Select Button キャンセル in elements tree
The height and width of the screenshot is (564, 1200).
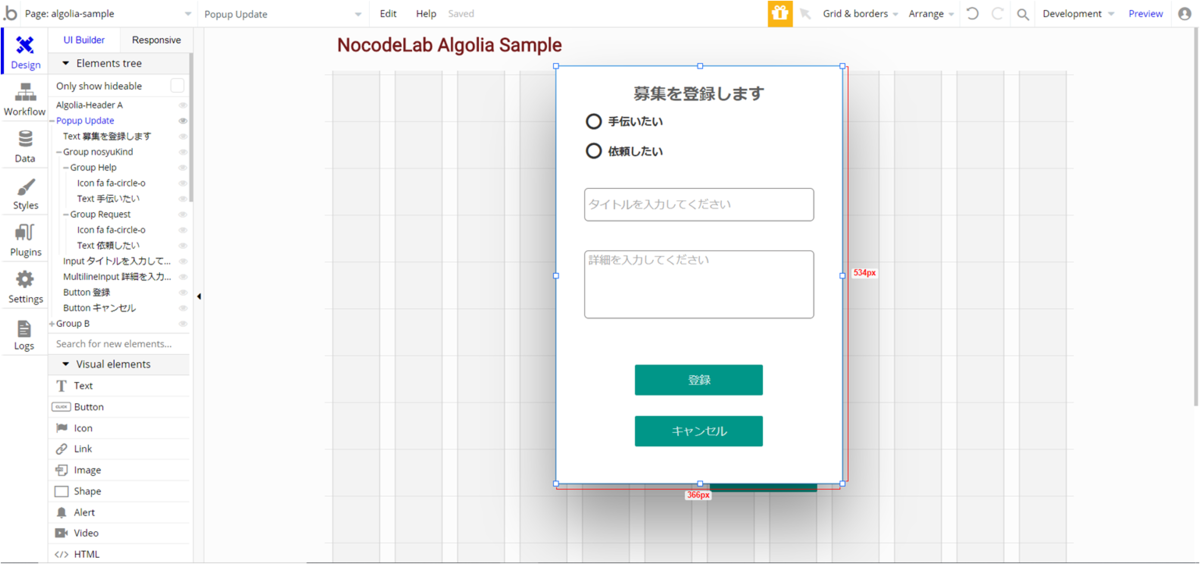[x=100, y=308]
